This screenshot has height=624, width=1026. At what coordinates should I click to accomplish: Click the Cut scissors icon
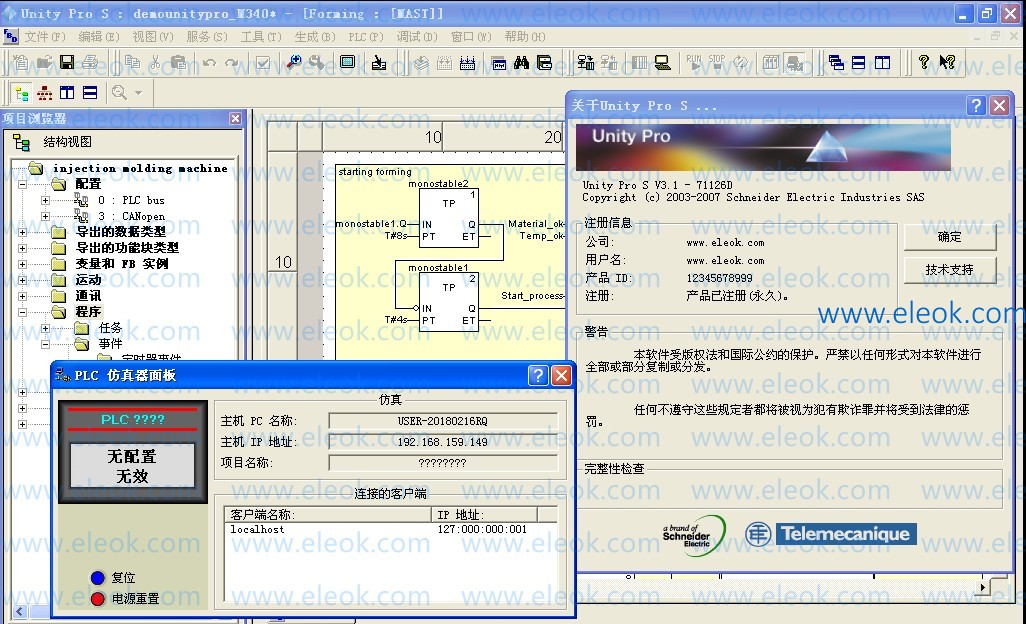tap(155, 62)
